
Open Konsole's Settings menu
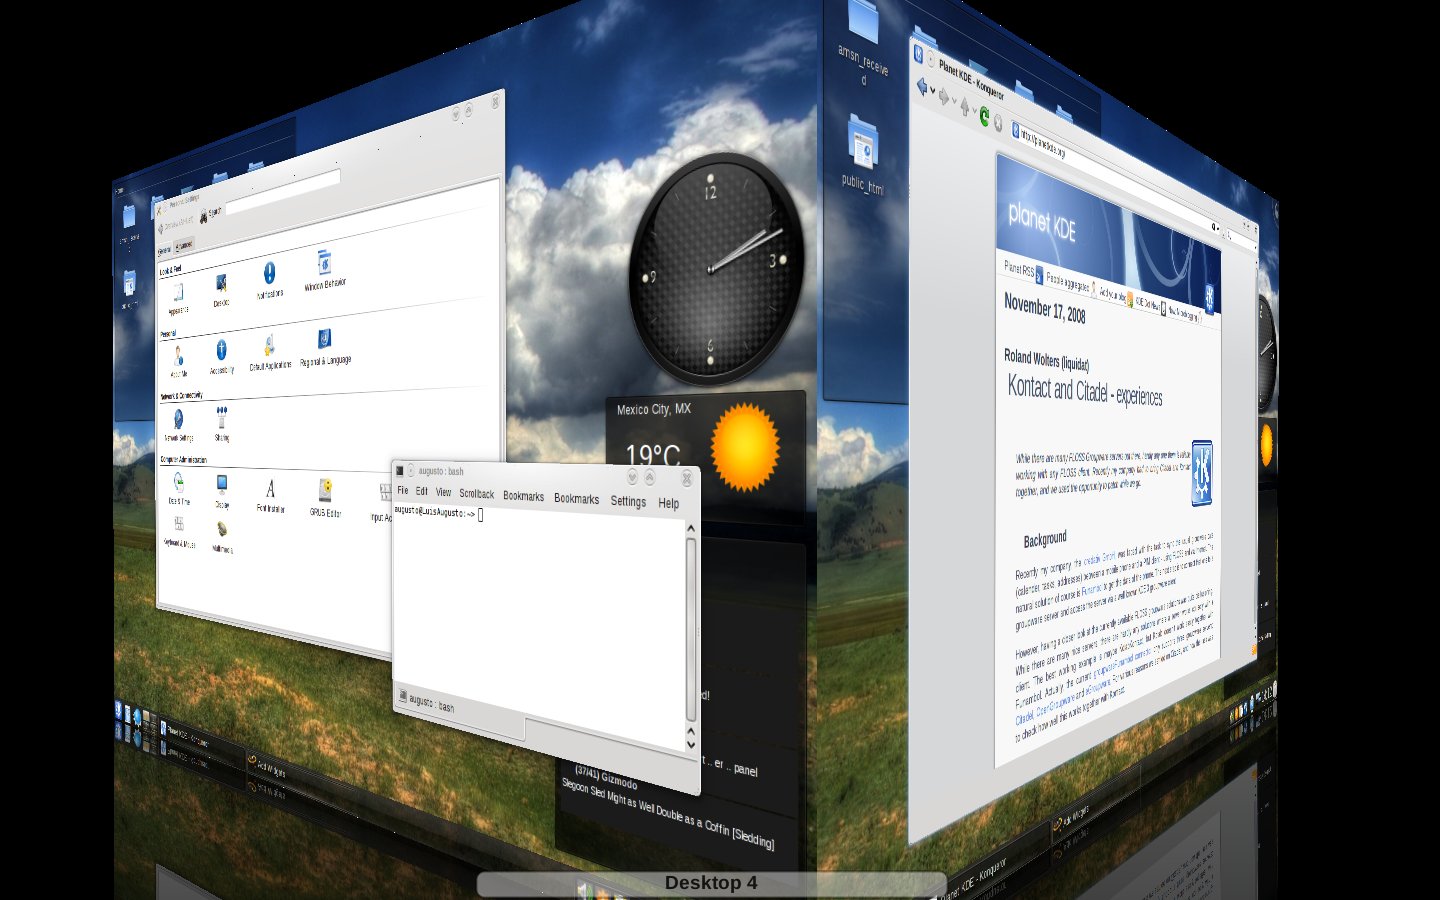[628, 501]
